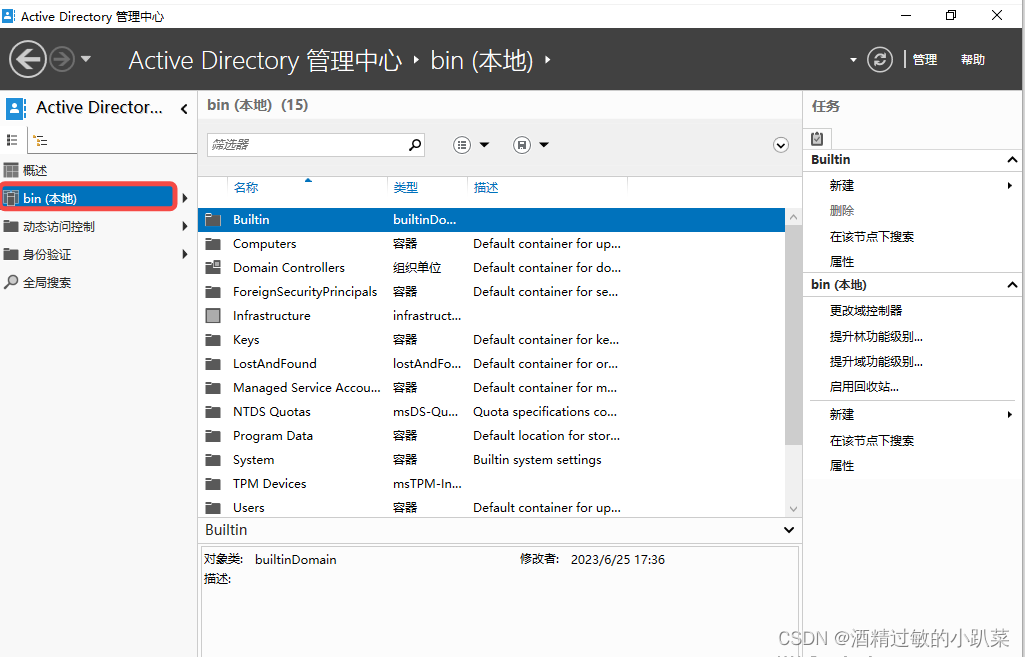
Task: Open the navigation history dropdown arrow
Action: click(x=86, y=59)
